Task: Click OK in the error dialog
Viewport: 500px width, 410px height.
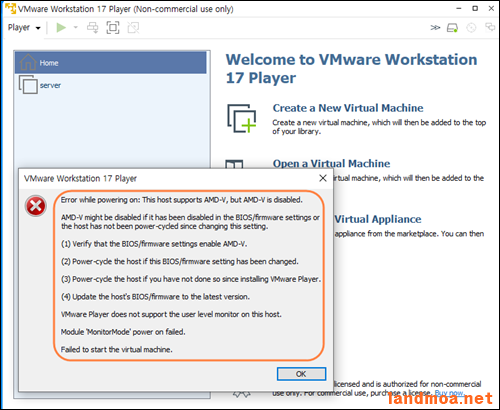Action: [x=301, y=374]
